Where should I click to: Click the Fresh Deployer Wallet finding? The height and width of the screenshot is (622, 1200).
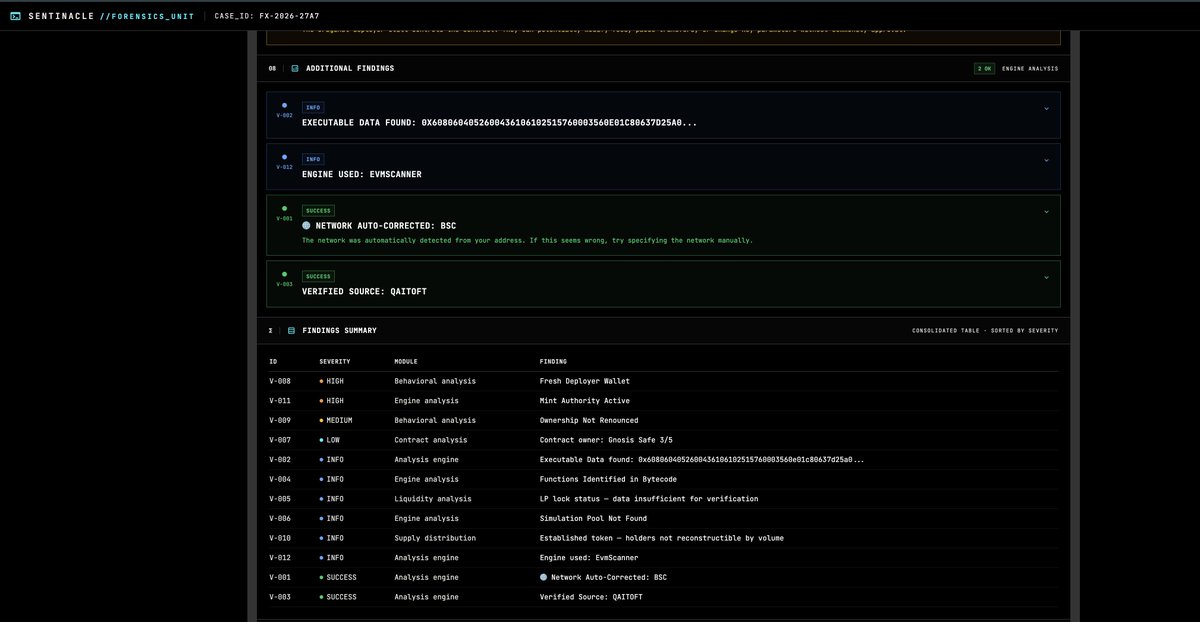(585, 381)
